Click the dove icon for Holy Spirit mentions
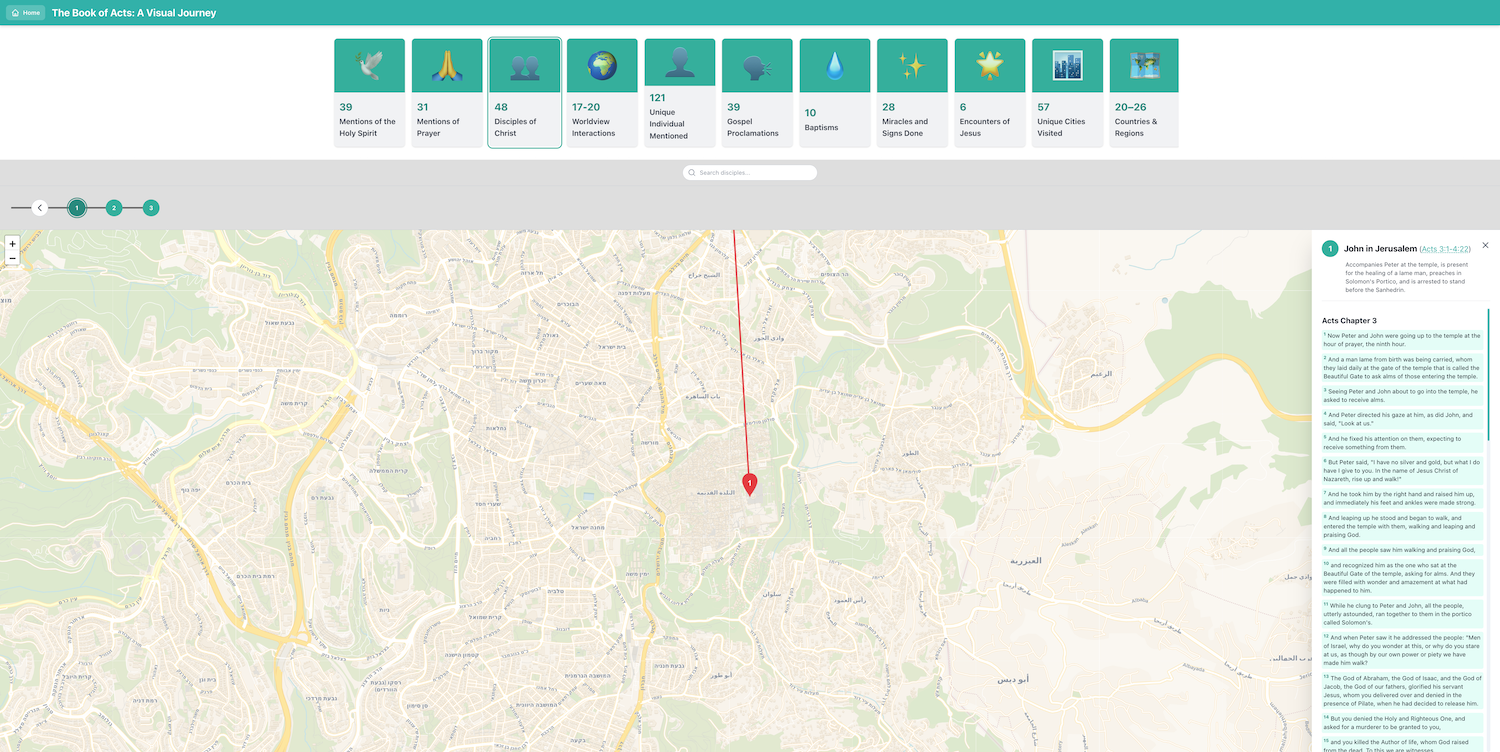 [x=369, y=66]
